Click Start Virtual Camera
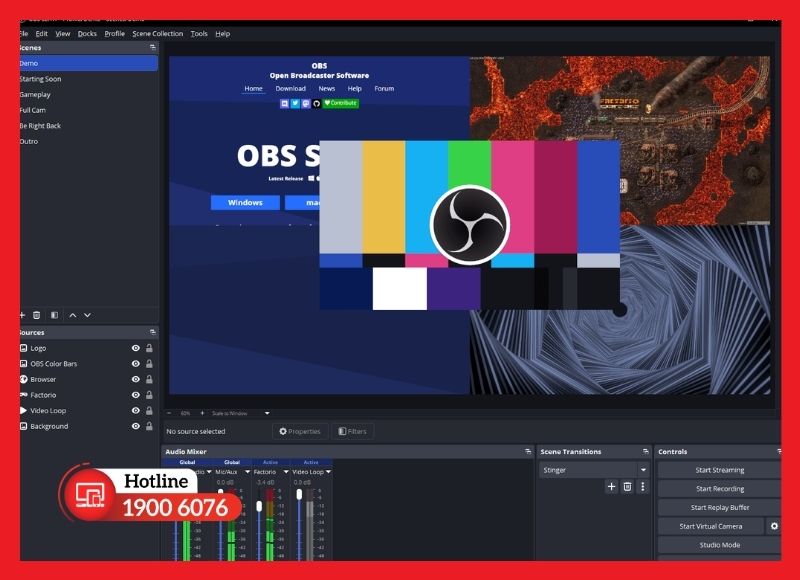This screenshot has width=800, height=580. [x=711, y=526]
